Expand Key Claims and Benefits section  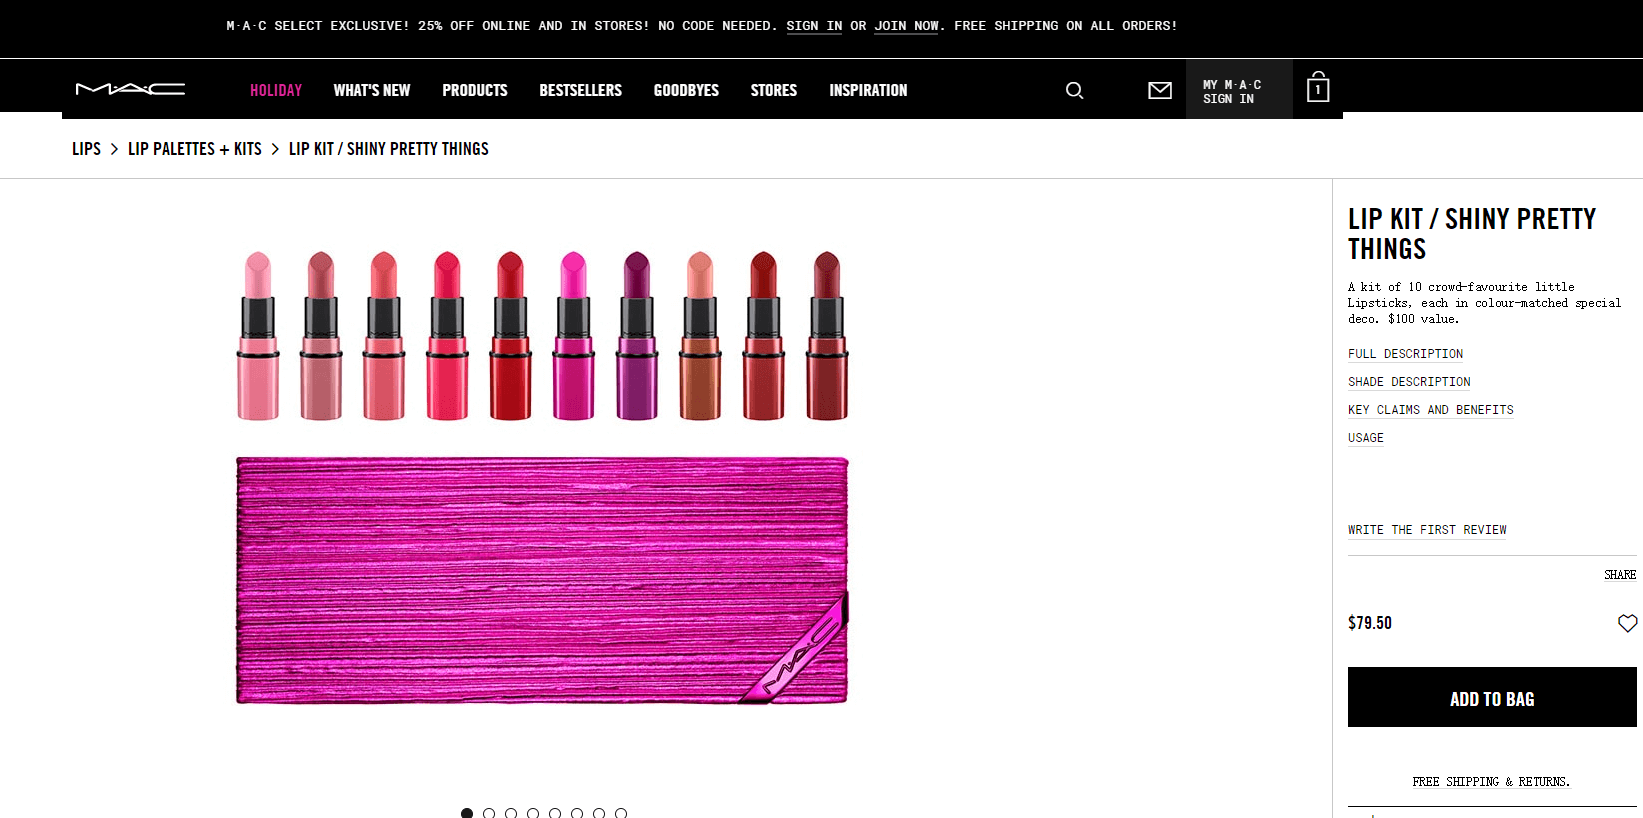point(1431,410)
